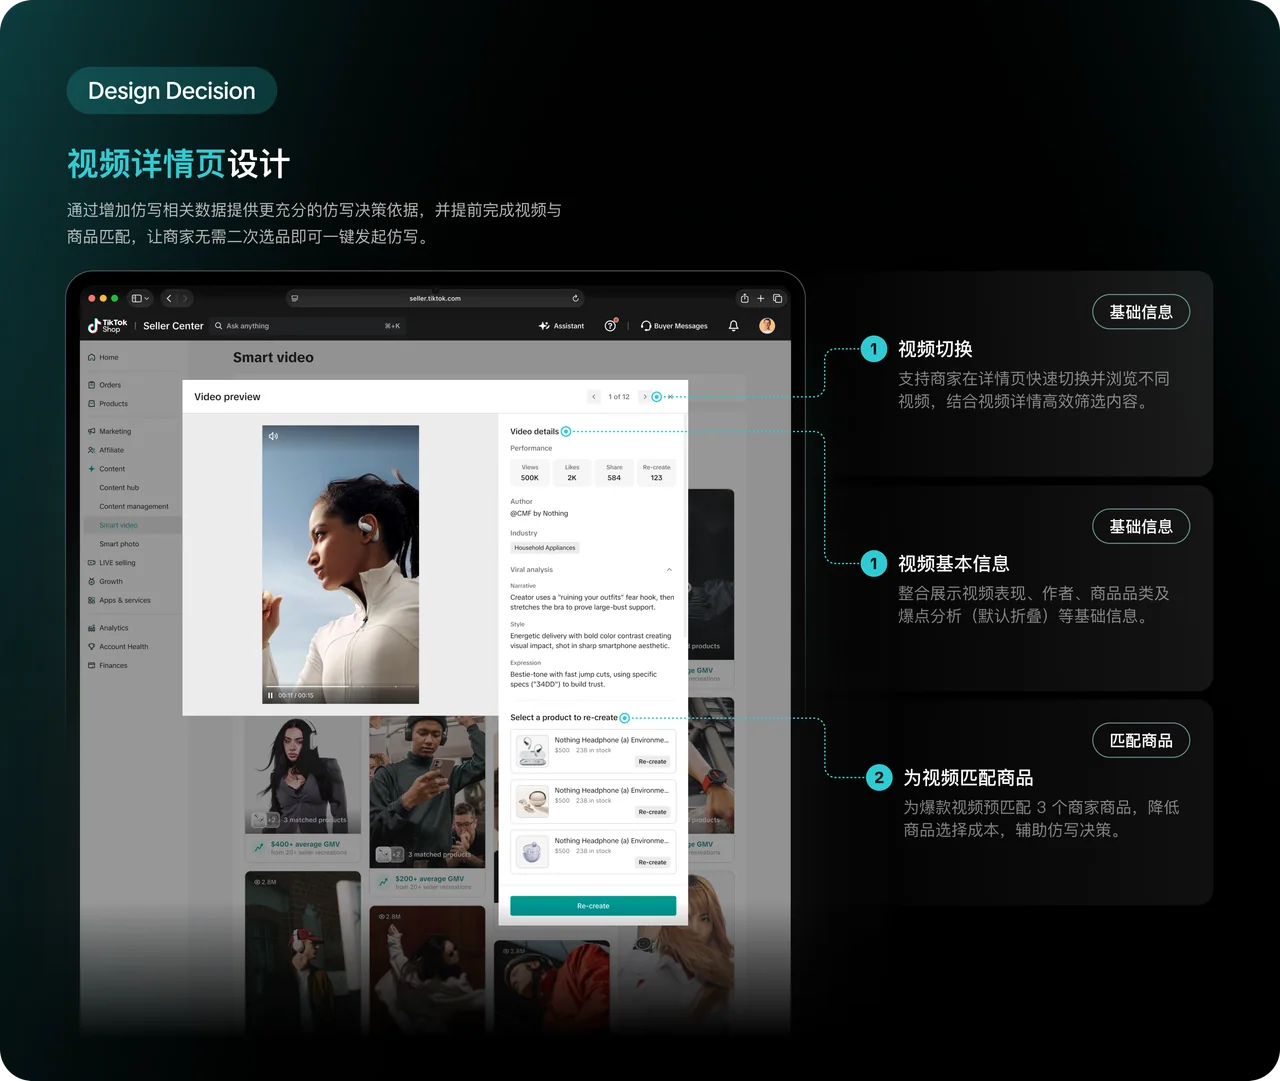The width and height of the screenshot is (1280, 1081).
Task: Open Orders in the sidebar
Action: click(104, 385)
